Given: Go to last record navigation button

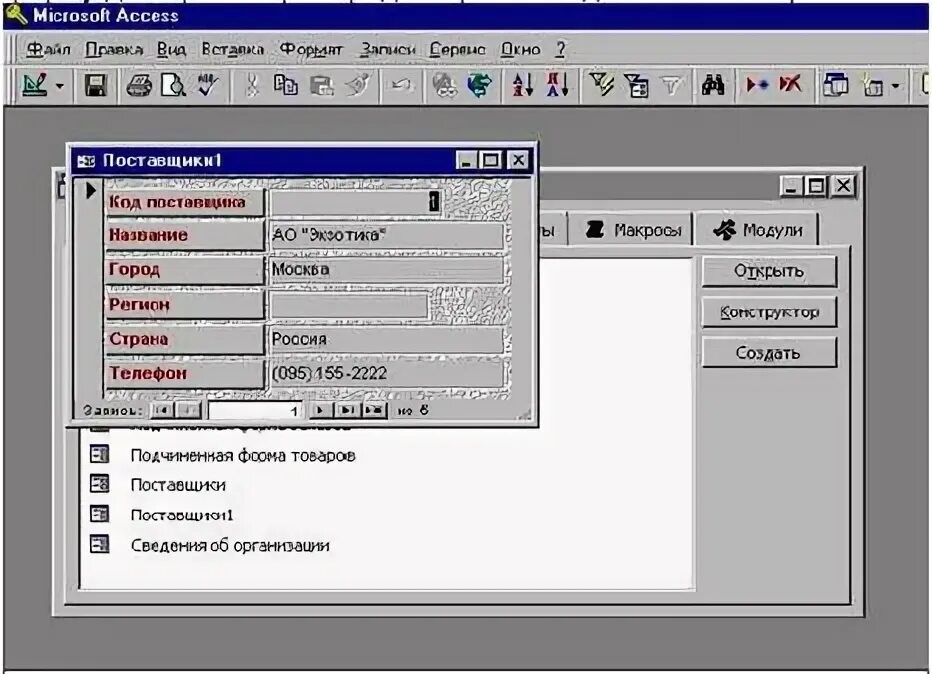Looking at the screenshot, I should [347, 410].
